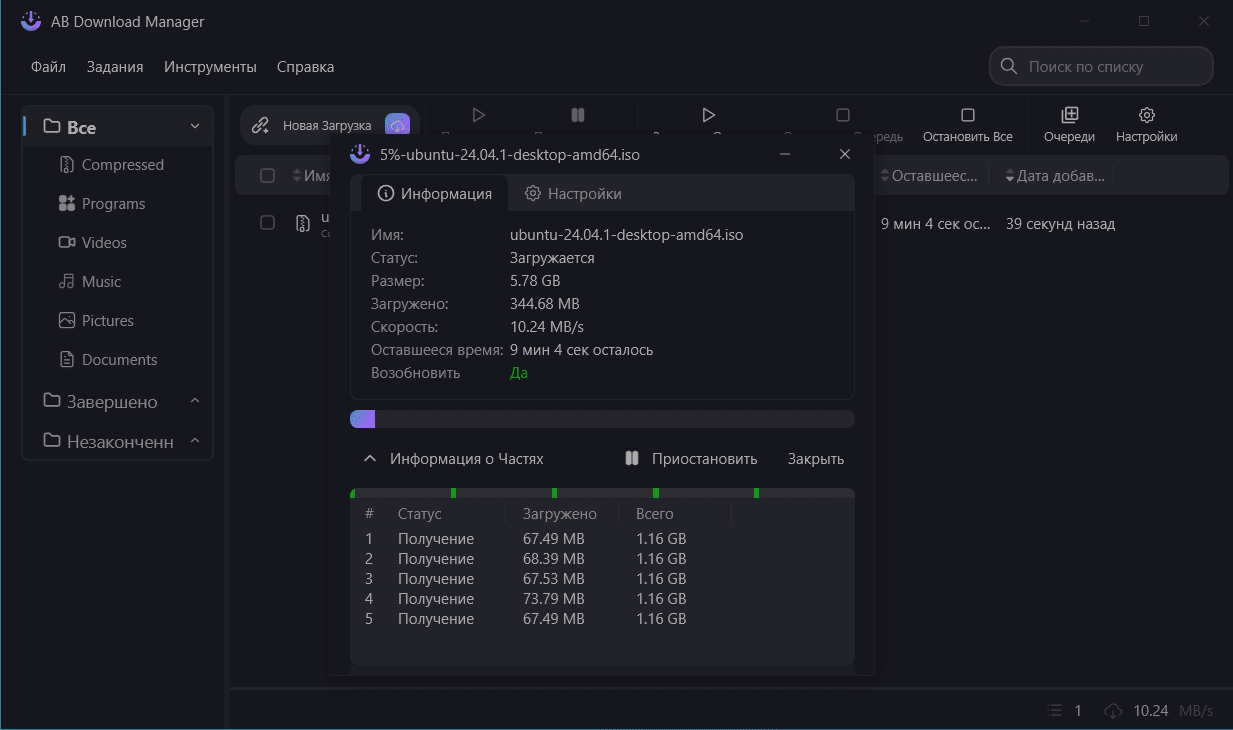
Task: Open Настройки from the main toolbar
Action: click(x=1146, y=125)
